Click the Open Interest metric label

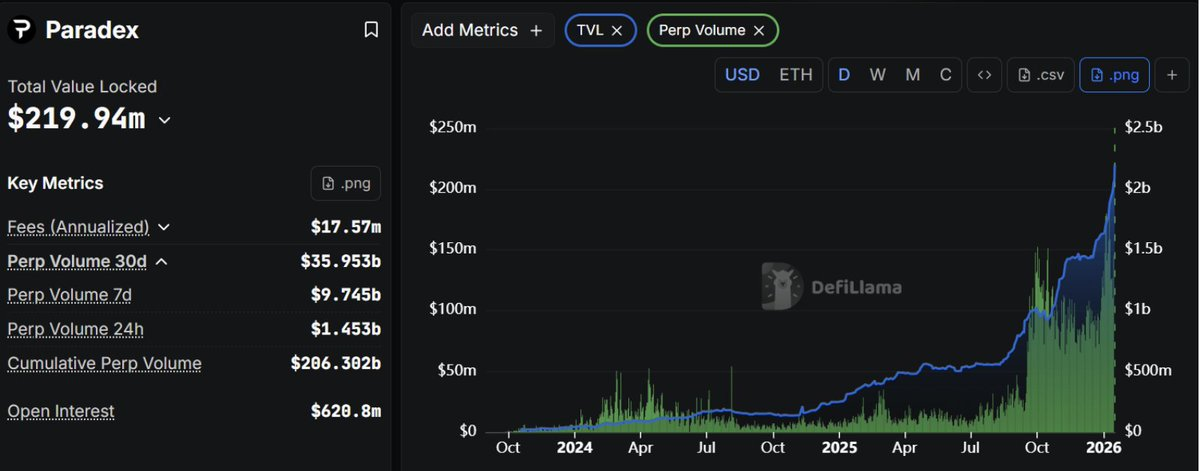coord(61,411)
